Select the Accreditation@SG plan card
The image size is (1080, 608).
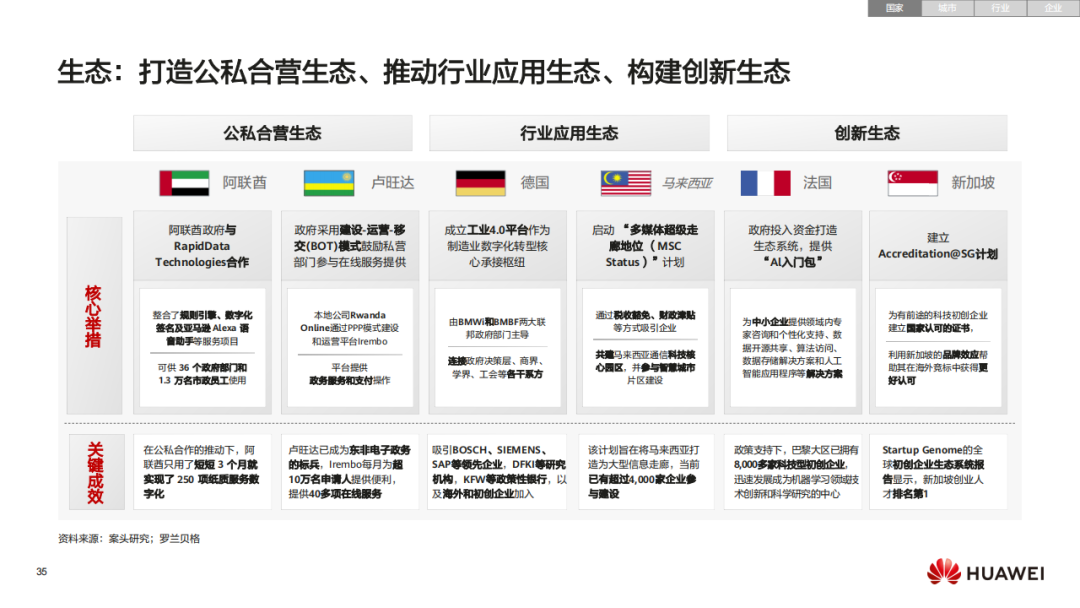pyautogui.click(x=939, y=248)
